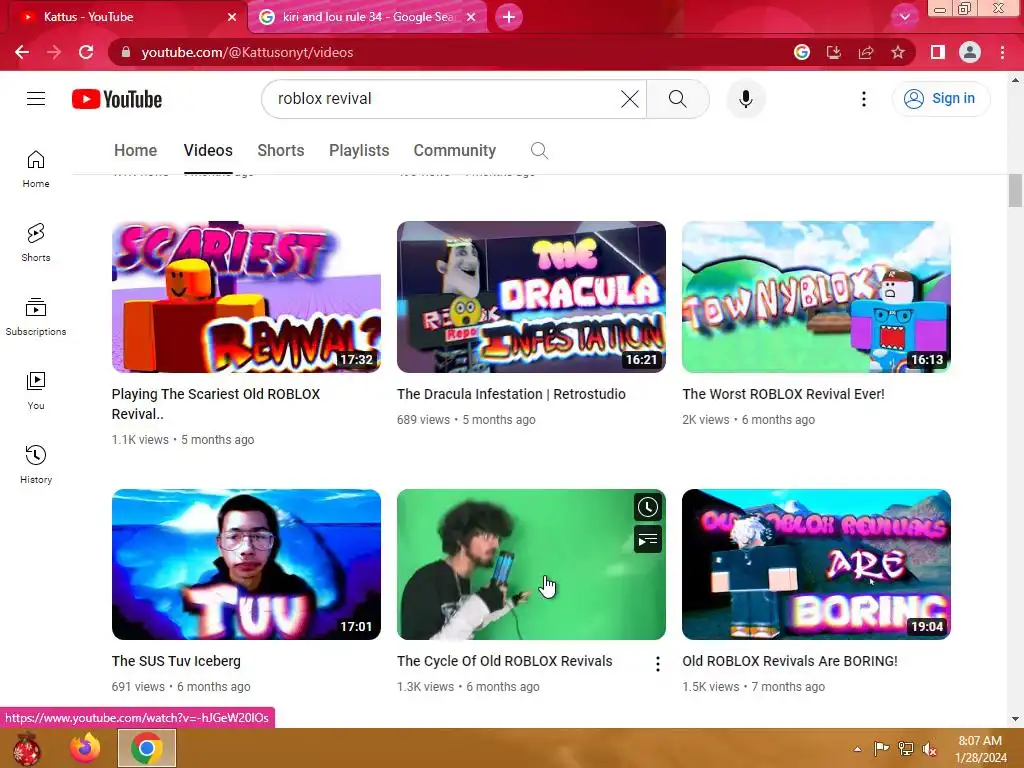
Task: Click the channel search magnifier icon
Action: point(539,150)
